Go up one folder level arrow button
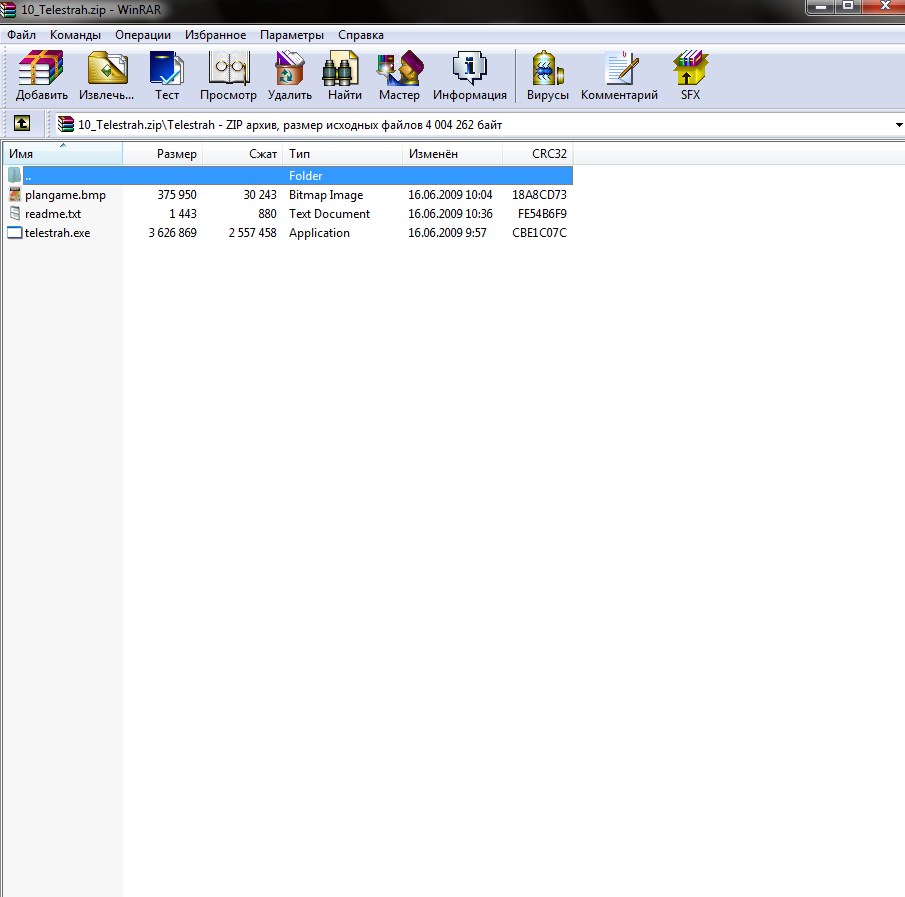The width and height of the screenshot is (905, 897). coord(22,123)
